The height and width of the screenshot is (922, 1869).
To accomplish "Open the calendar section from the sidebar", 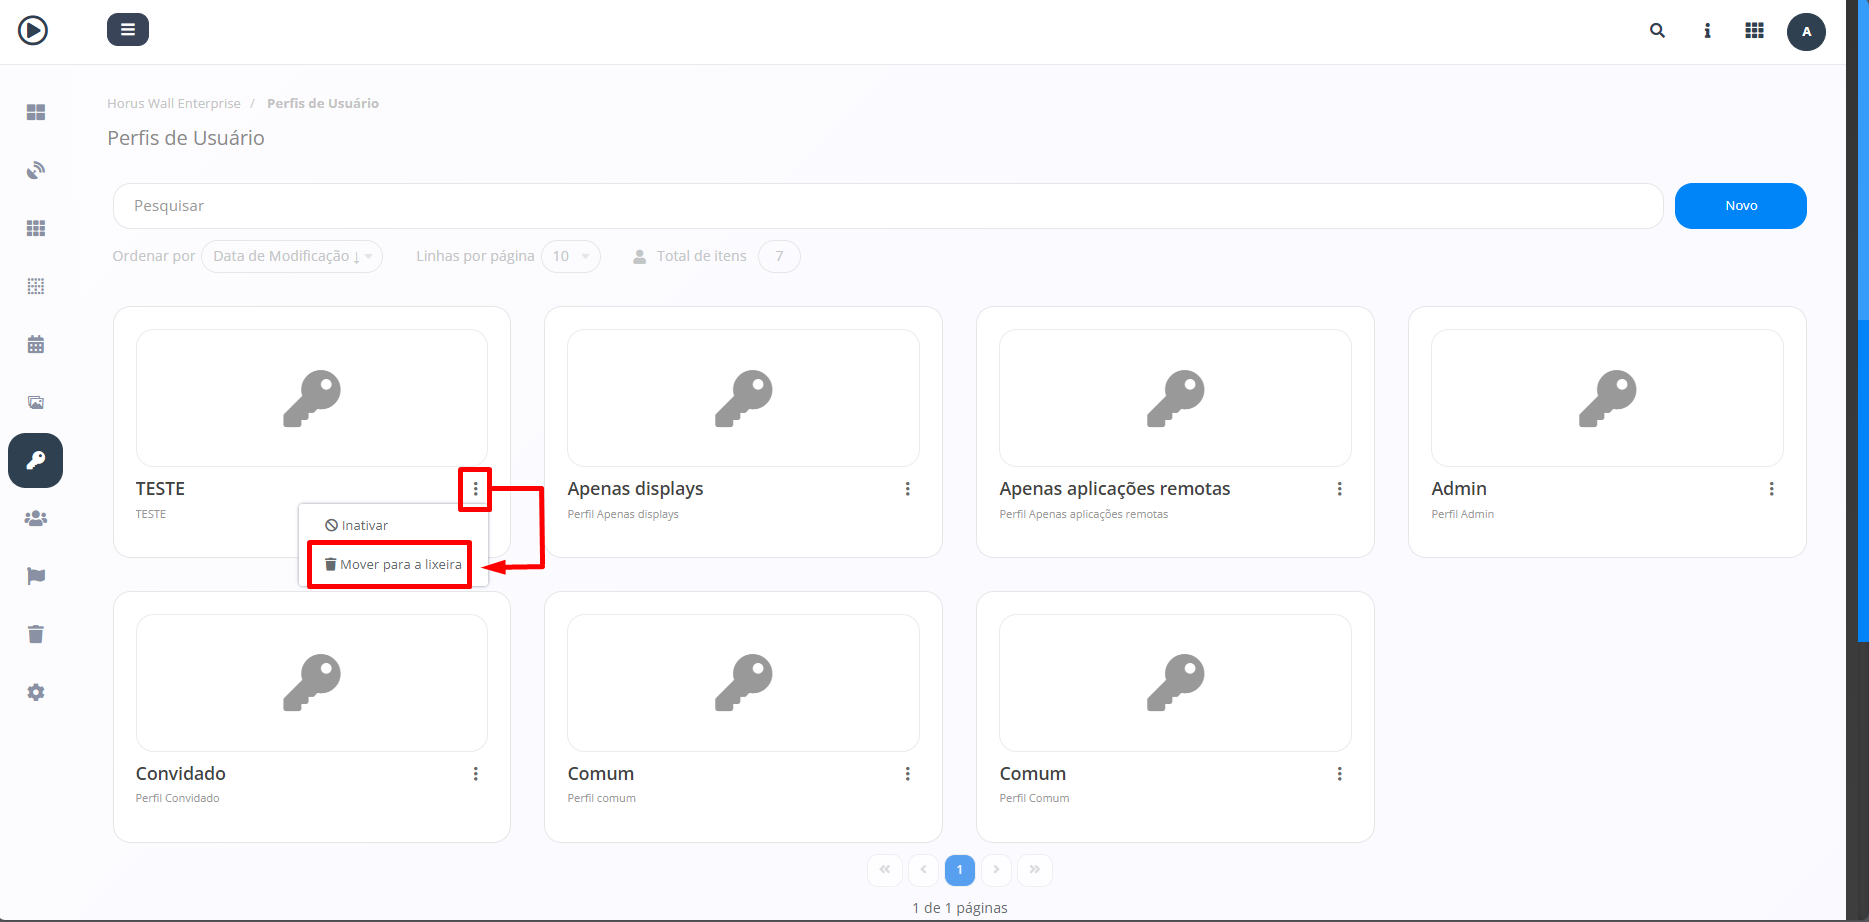I will [x=35, y=344].
